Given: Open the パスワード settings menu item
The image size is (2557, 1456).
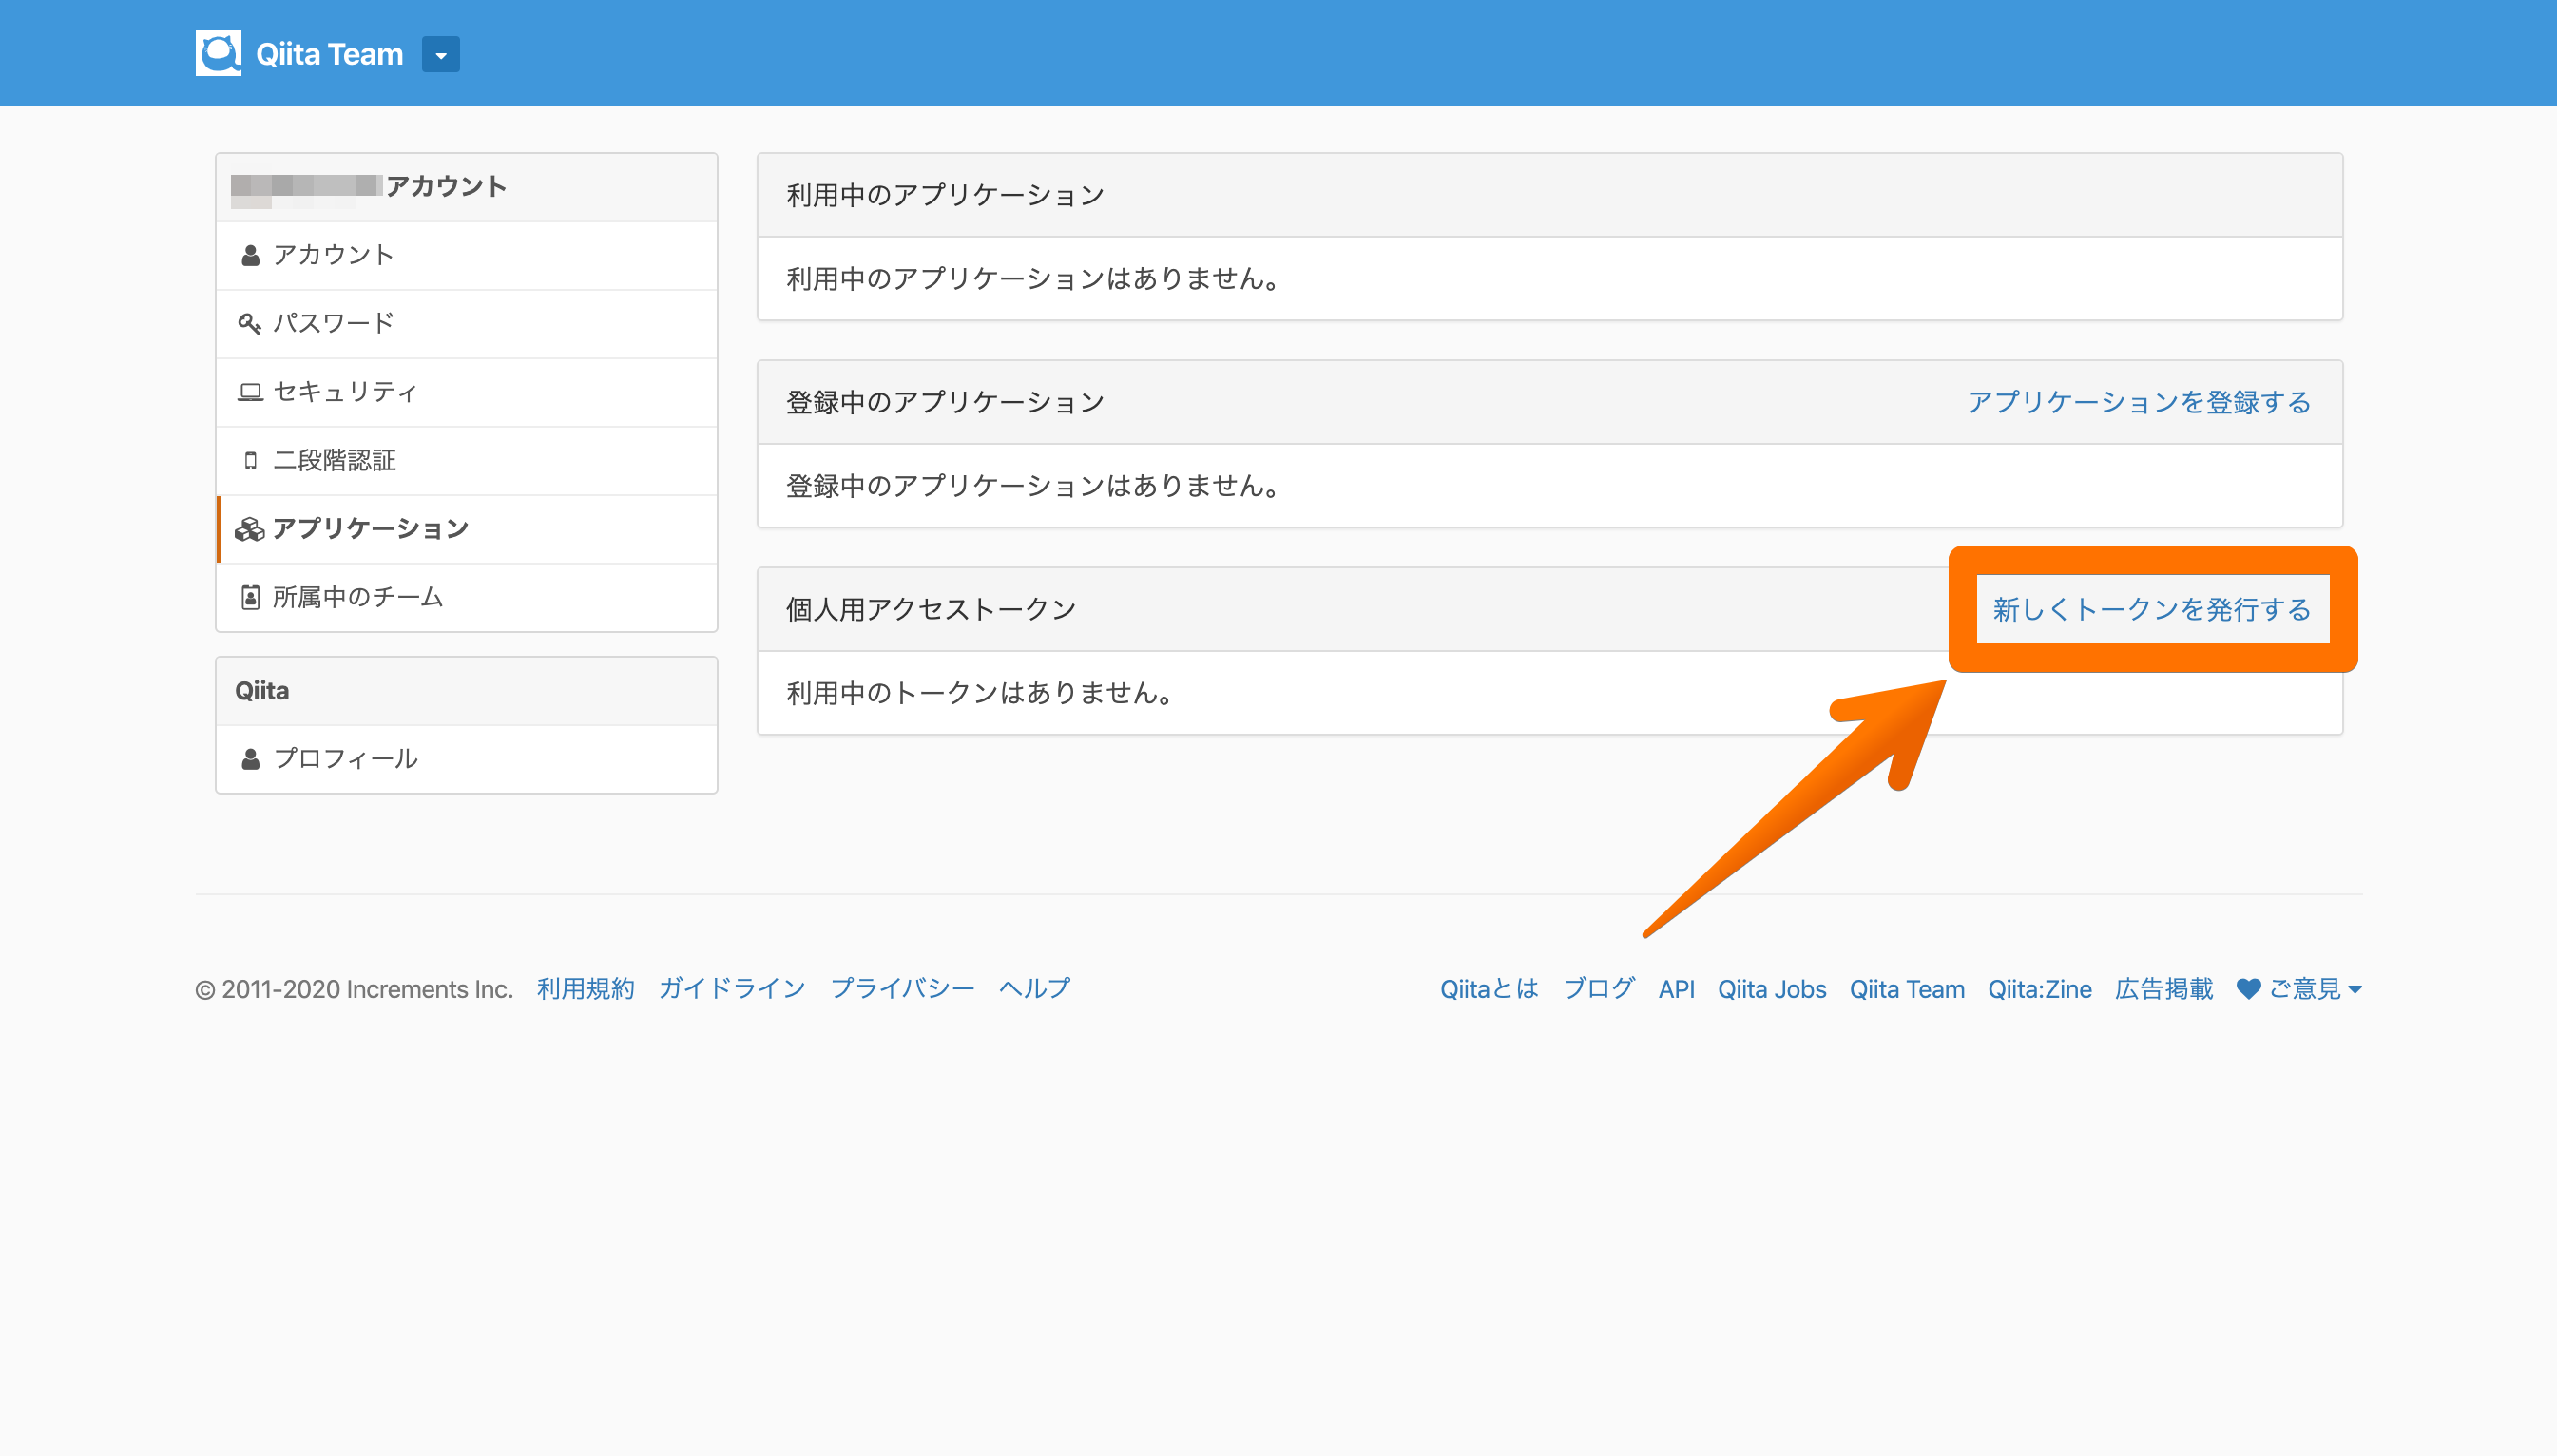Looking at the screenshot, I should pyautogui.click(x=334, y=324).
